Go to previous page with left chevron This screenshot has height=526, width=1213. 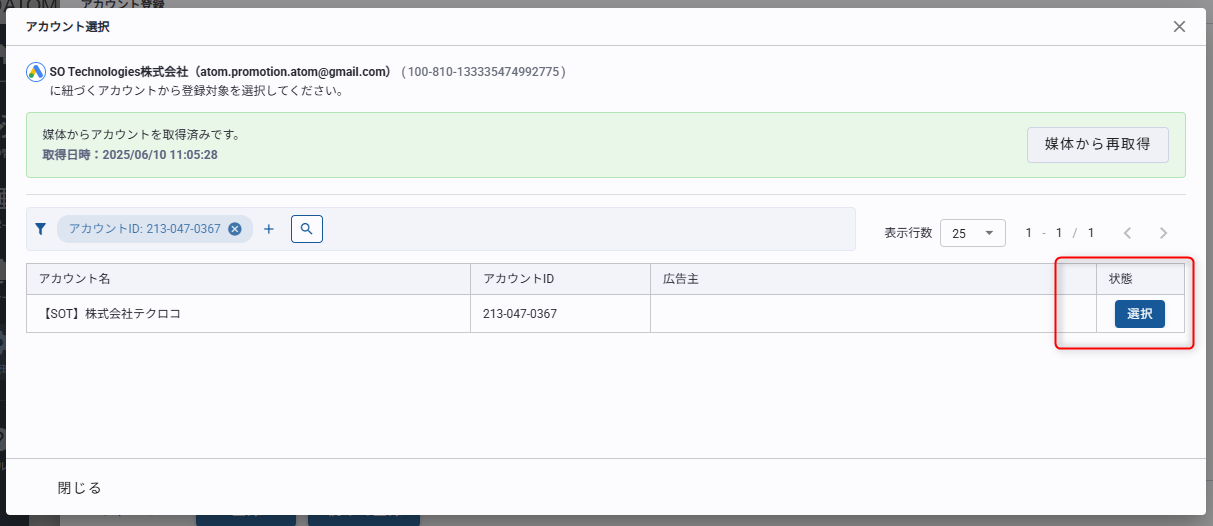[x=1127, y=233]
